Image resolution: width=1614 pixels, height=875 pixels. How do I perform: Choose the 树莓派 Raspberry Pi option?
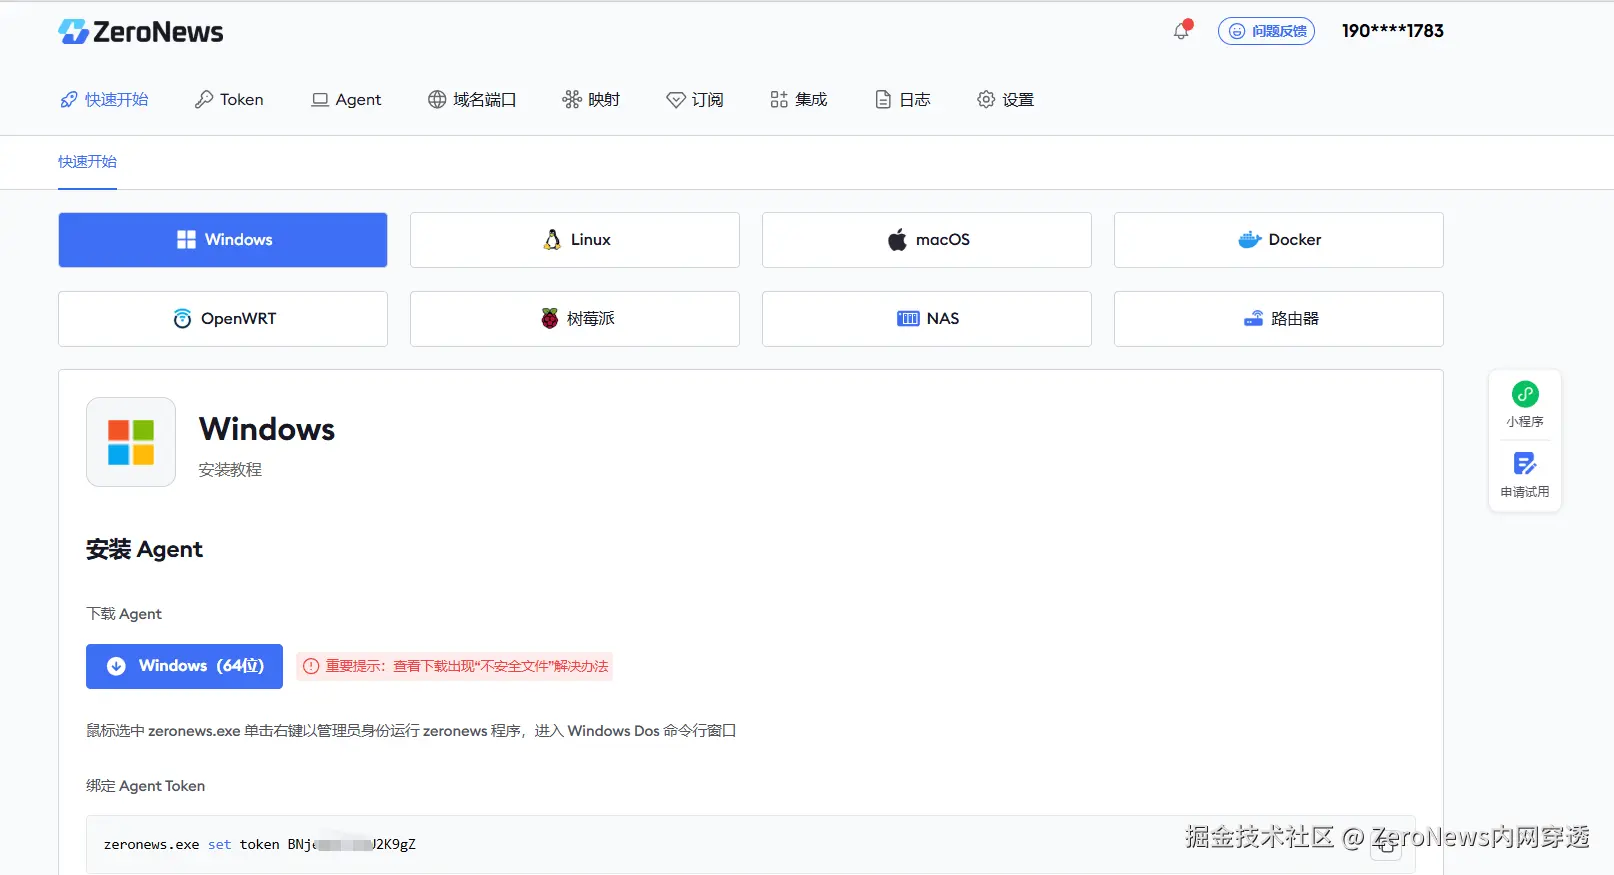(x=575, y=319)
